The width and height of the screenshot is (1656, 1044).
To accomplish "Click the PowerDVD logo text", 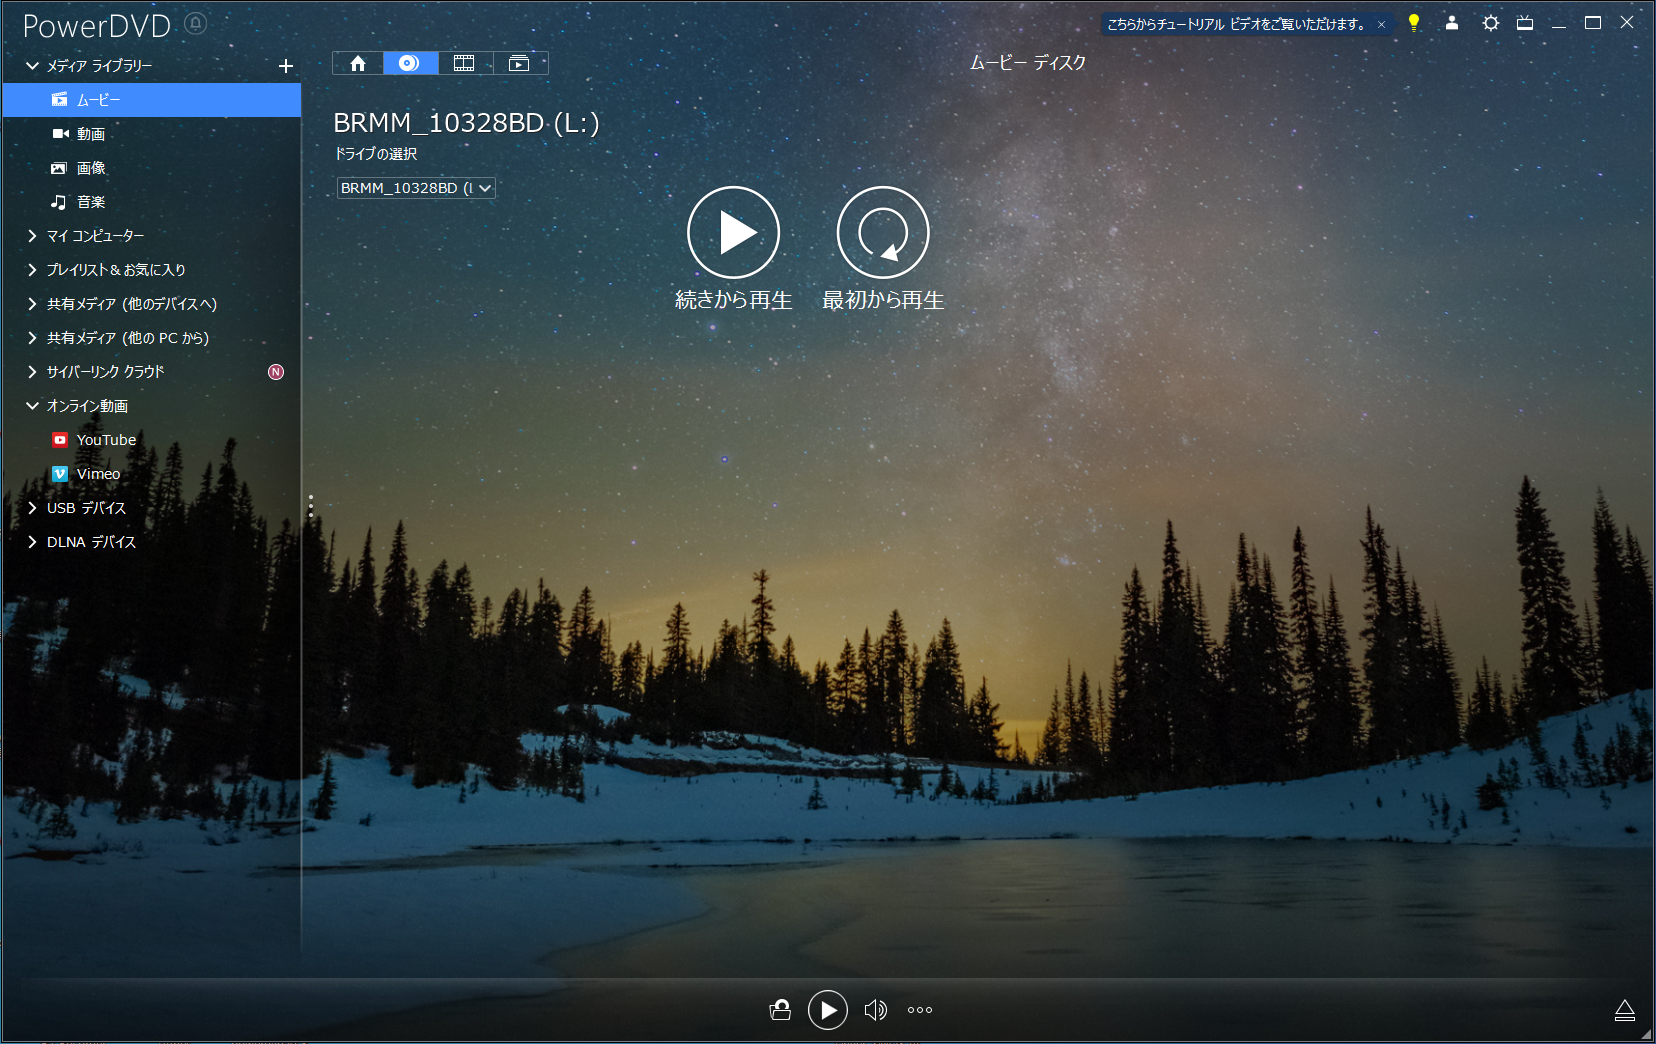I will tap(97, 26).
